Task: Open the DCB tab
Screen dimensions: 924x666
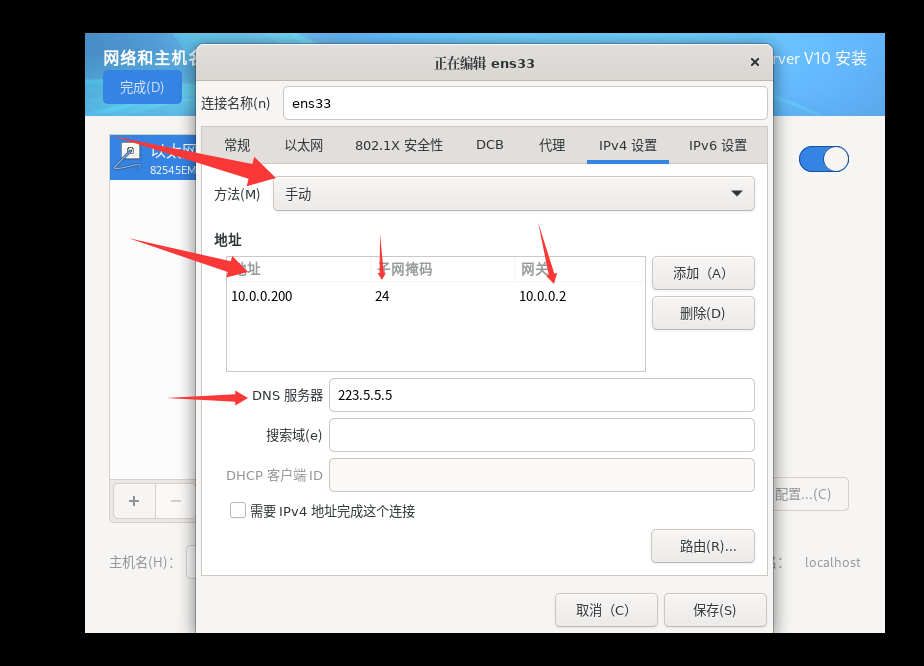Action: 489,145
